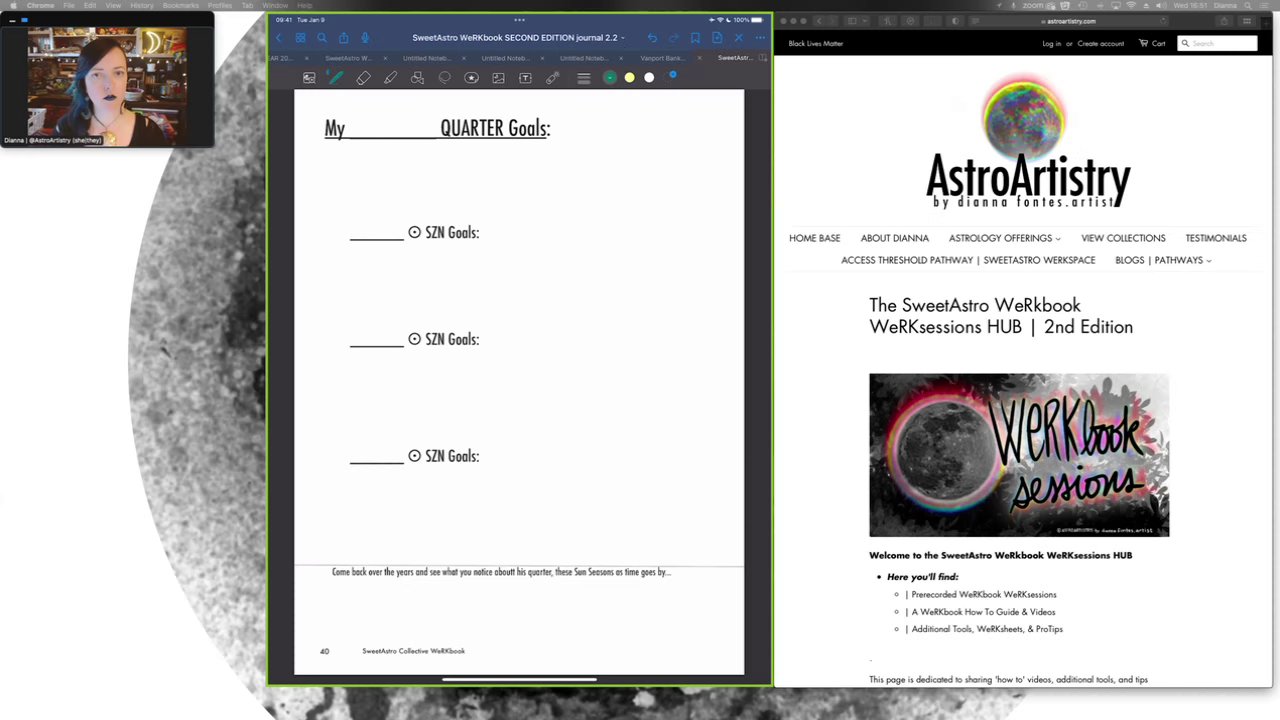The width and height of the screenshot is (1280, 720).
Task: Click the Black Lives Matter link
Action: [816, 43]
